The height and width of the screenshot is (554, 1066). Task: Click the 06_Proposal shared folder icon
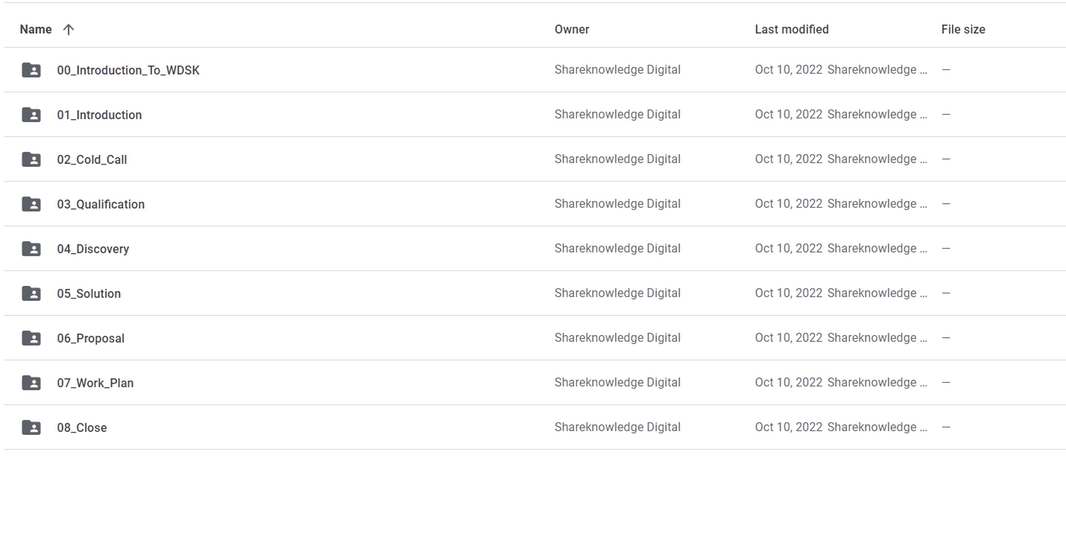31,338
